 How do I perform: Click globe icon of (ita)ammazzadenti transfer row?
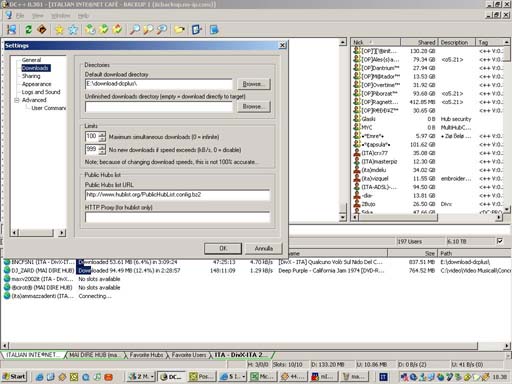pyautogui.click(x=7, y=296)
